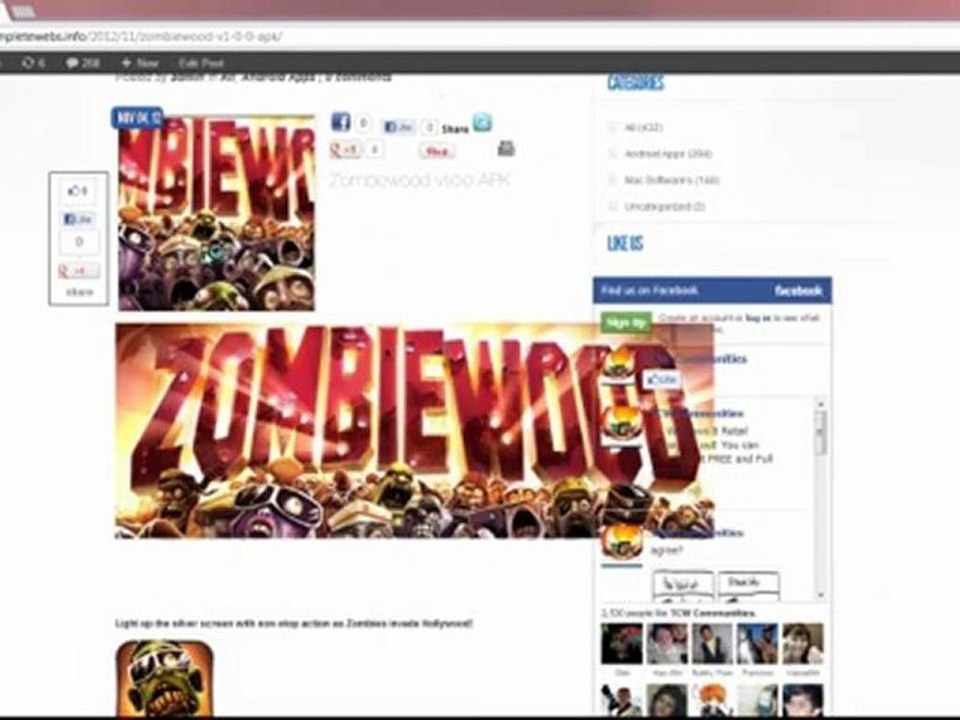Click the Google +1 button above the title
Screen dimensions: 960x720
click(x=345, y=149)
